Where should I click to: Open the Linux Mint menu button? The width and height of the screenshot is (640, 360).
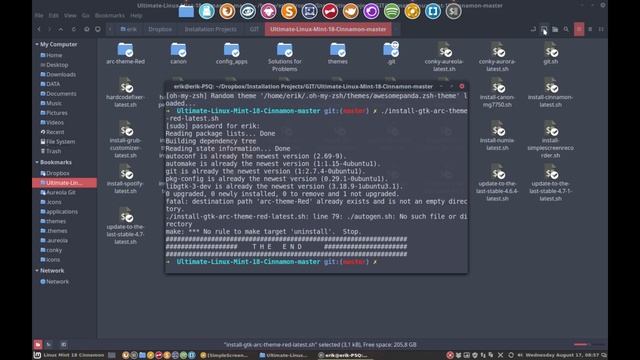coord(37,355)
